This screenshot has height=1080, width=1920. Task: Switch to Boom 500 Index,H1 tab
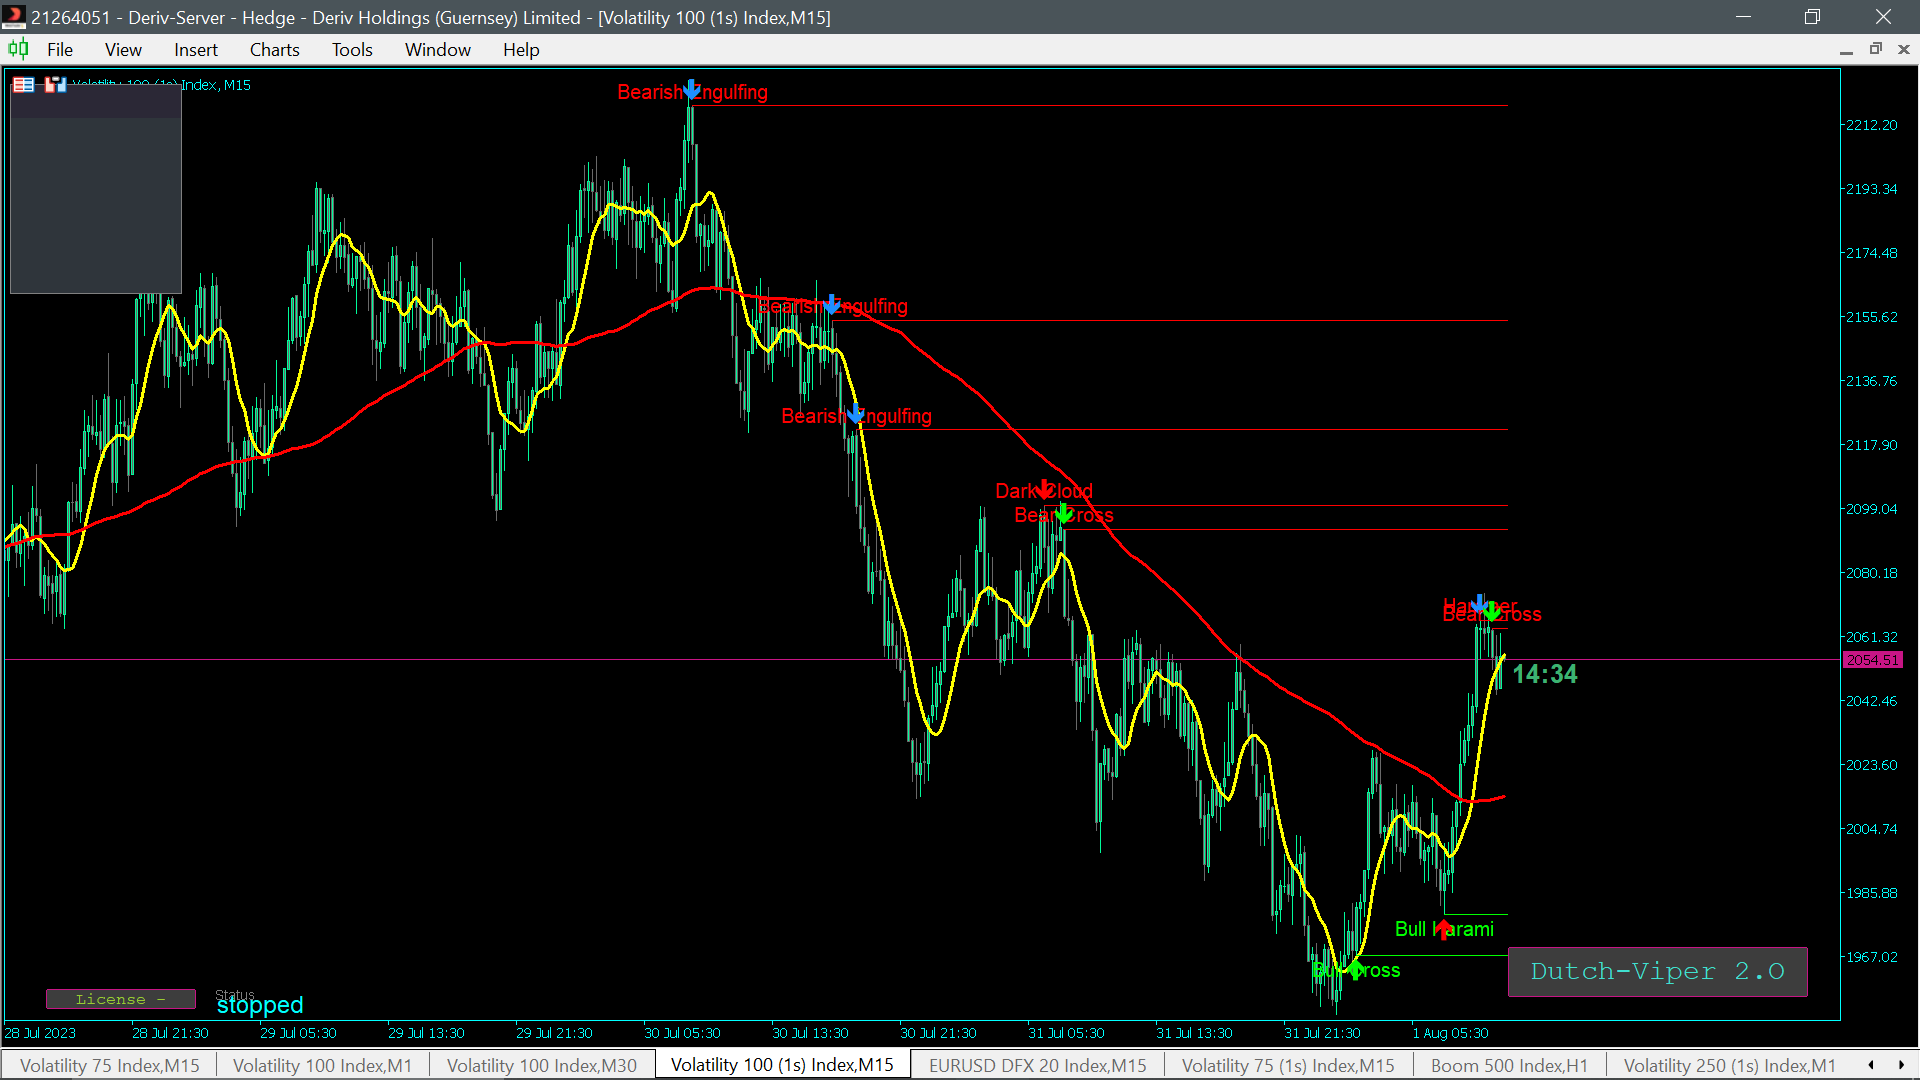point(1509,1065)
